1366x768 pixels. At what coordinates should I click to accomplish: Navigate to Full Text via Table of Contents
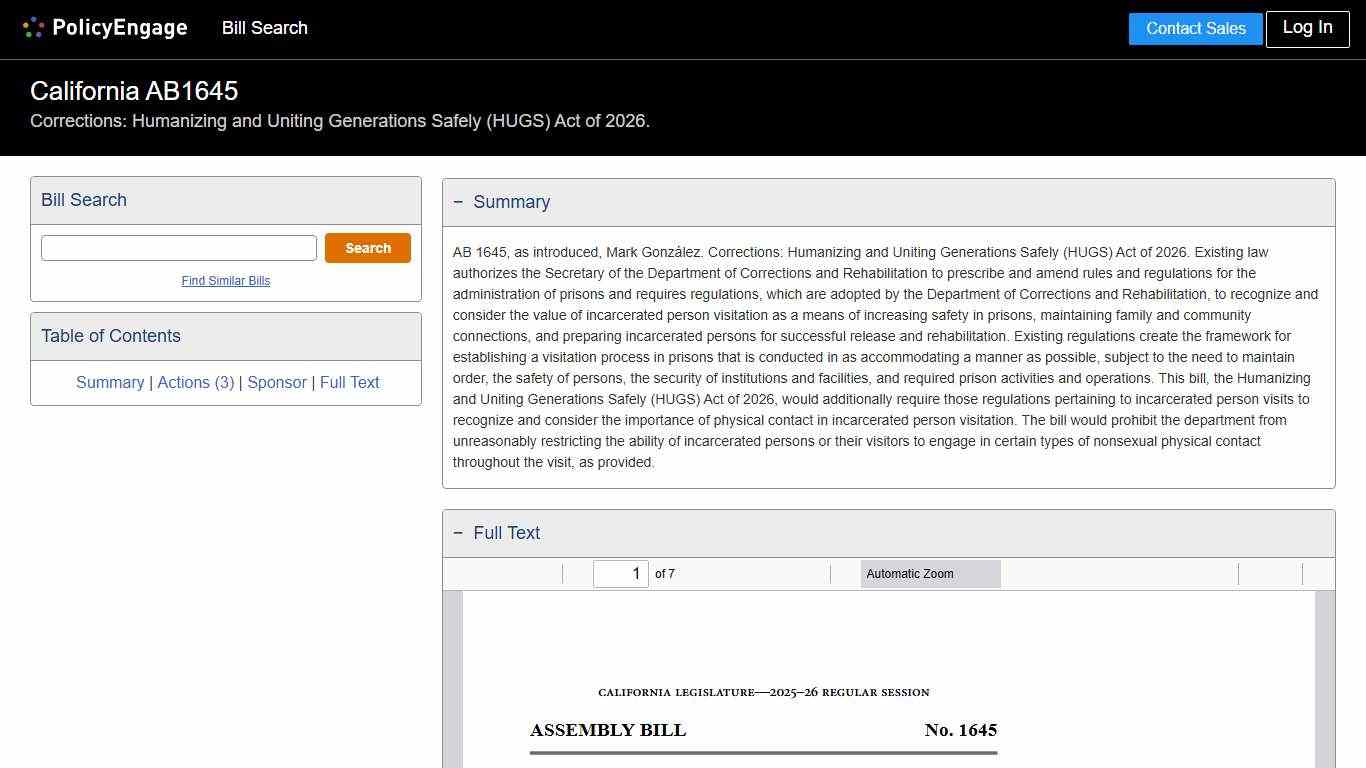click(349, 382)
